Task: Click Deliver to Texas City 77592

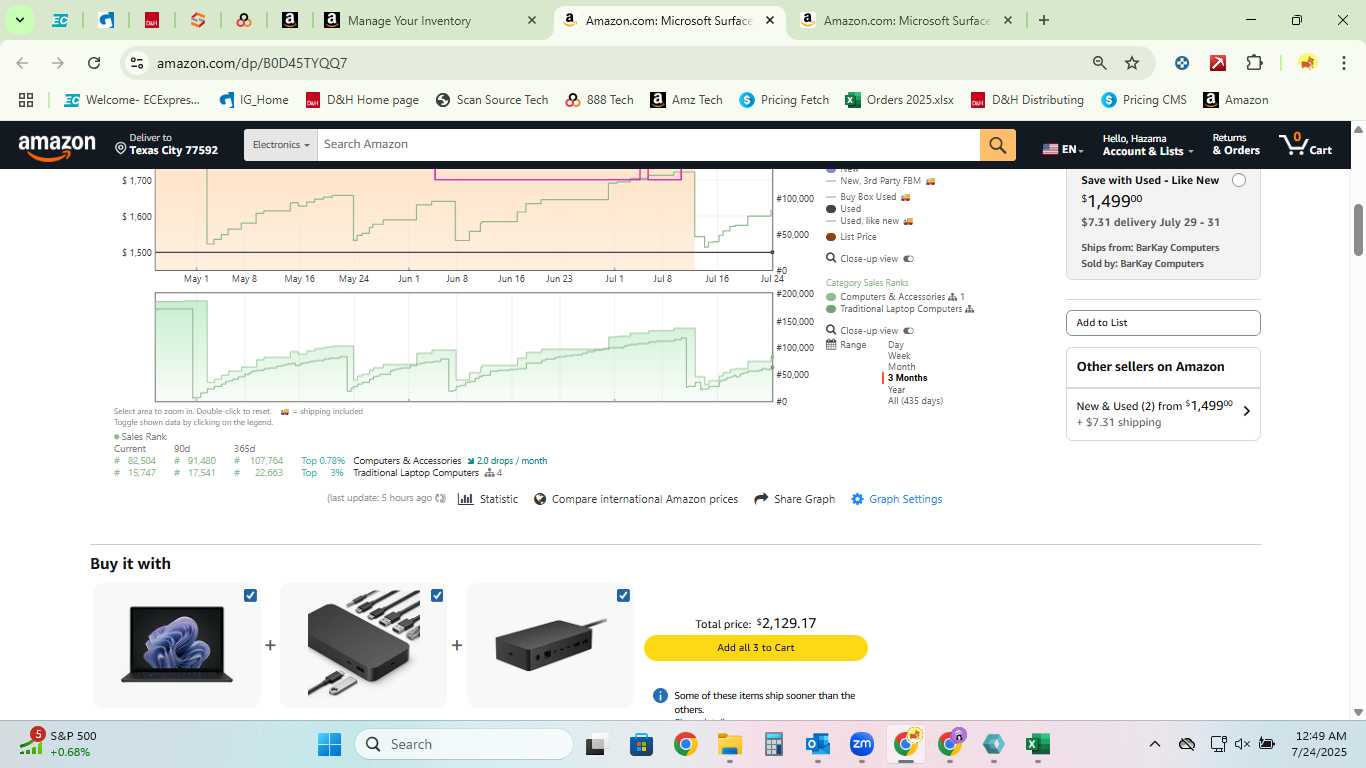Action: [166, 145]
